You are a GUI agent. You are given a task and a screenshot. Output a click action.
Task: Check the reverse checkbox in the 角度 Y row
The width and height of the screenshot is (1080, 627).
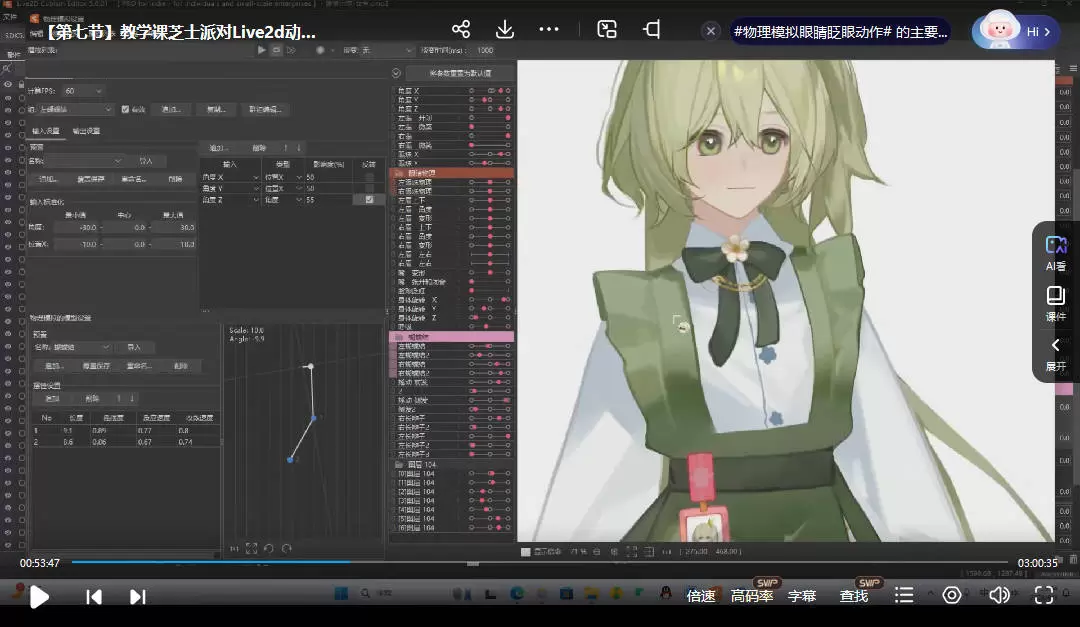point(369,188)
